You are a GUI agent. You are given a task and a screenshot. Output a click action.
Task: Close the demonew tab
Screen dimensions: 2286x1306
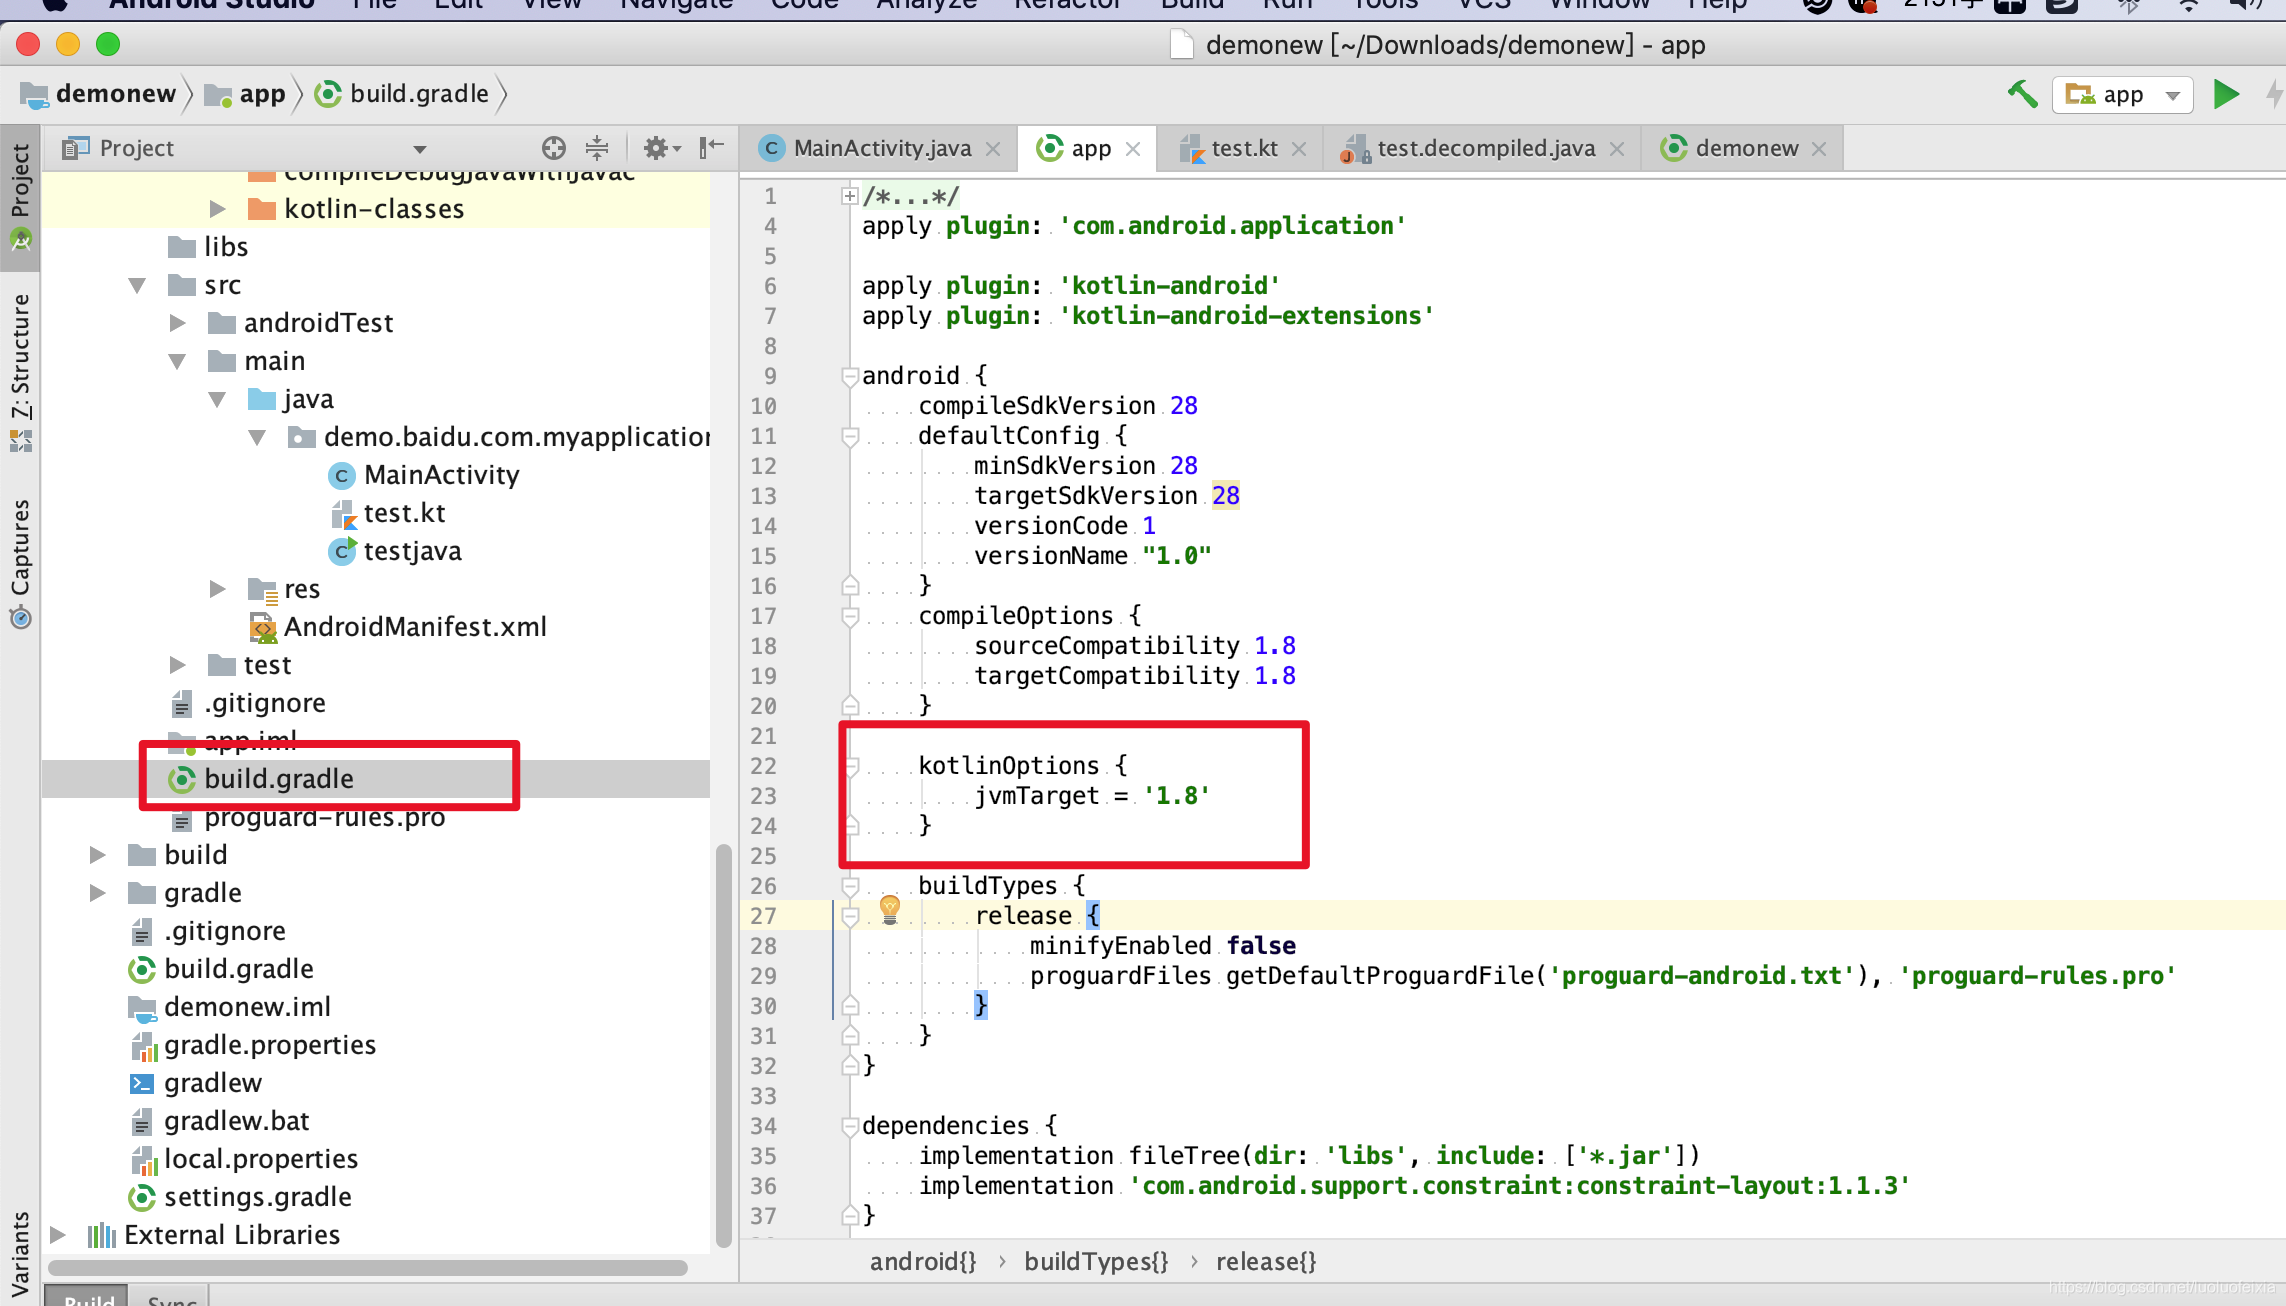(1819, 149)
